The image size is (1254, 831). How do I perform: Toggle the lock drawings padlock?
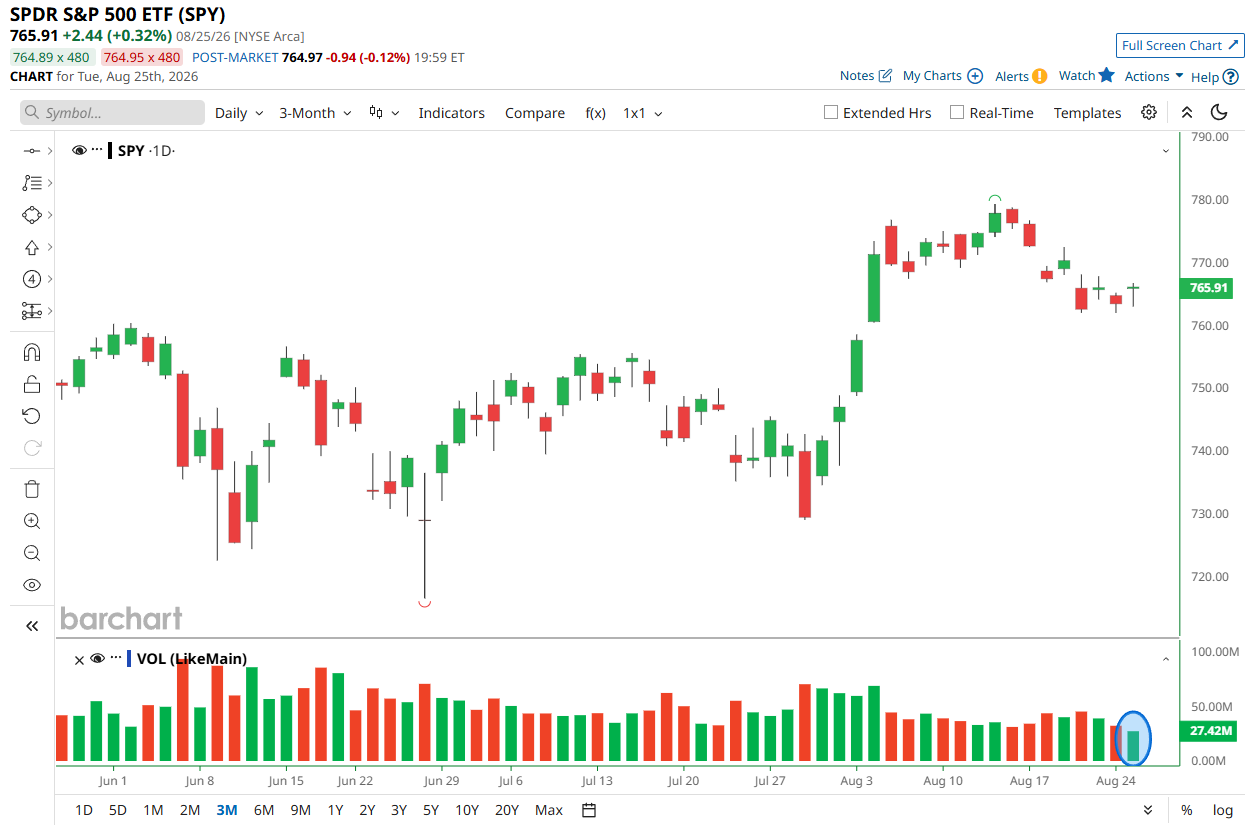click(x=31, y=384)
